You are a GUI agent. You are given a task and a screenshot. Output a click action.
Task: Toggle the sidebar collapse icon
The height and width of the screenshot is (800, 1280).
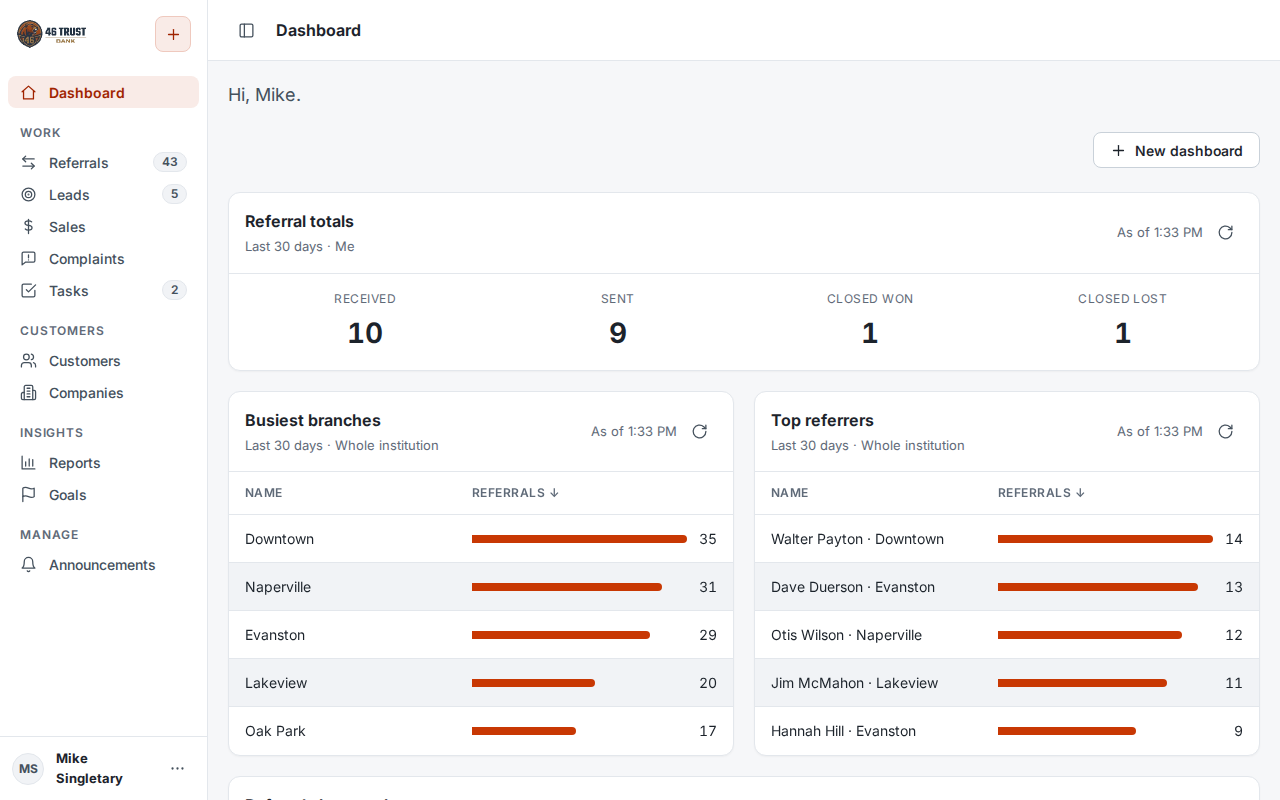point(246,31)
